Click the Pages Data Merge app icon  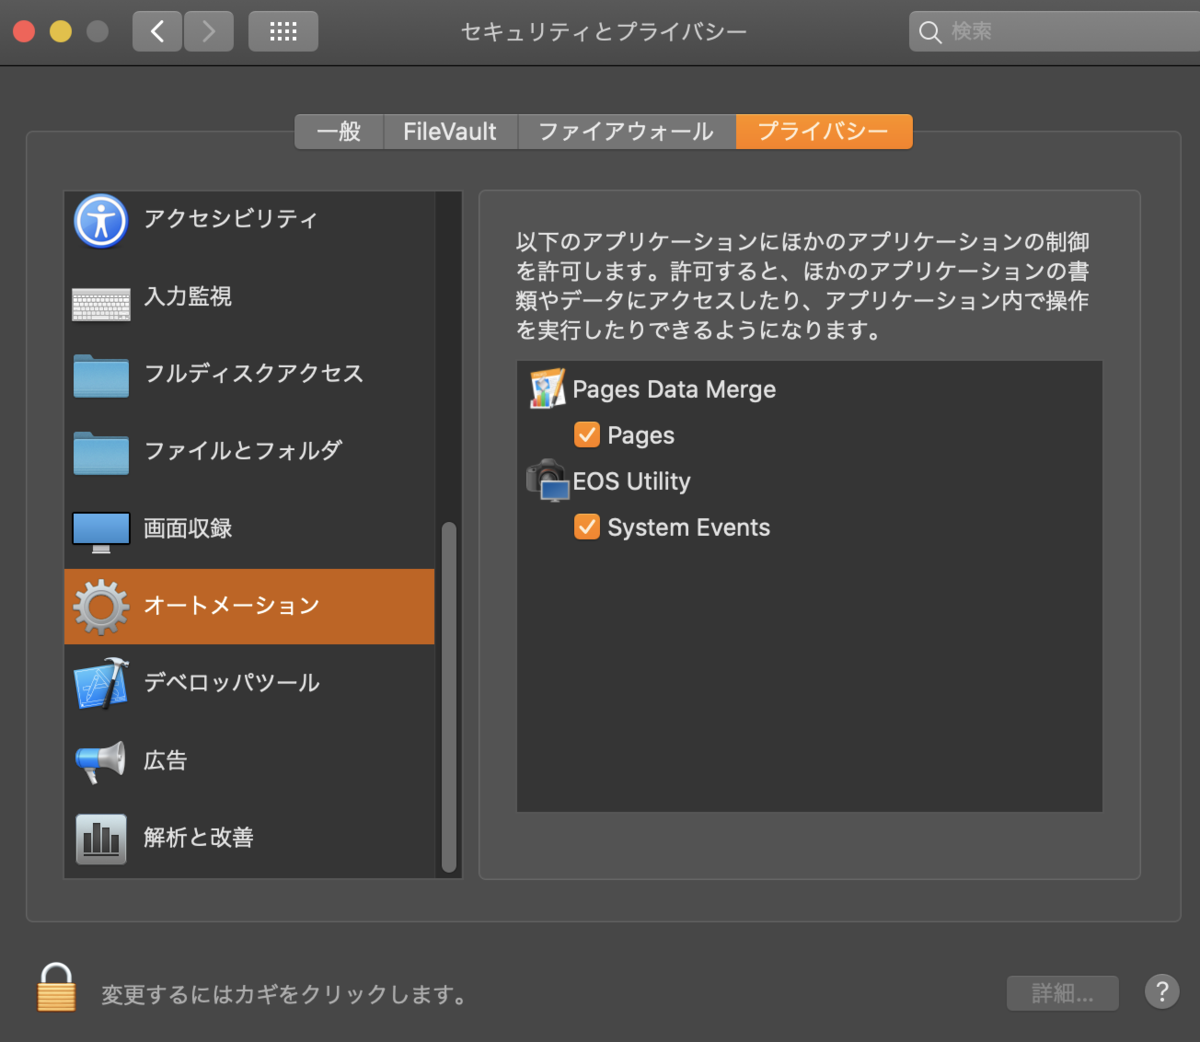point(547,389)
